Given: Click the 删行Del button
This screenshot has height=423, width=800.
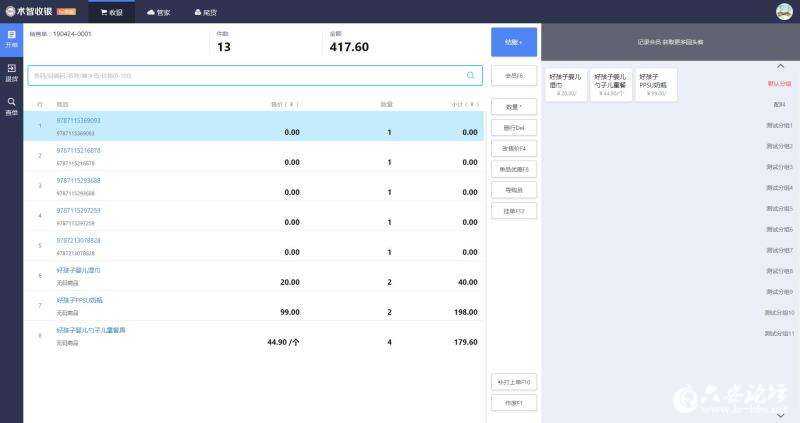Looking at the screenshot, I should pyautogui.click(x=514, y=128).
